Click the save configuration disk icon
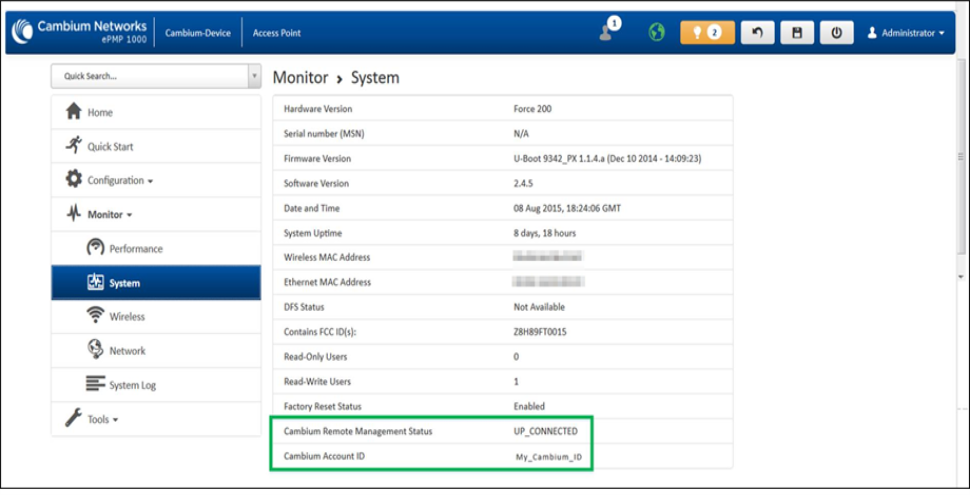The image size is (970, 495). point(796,32)
